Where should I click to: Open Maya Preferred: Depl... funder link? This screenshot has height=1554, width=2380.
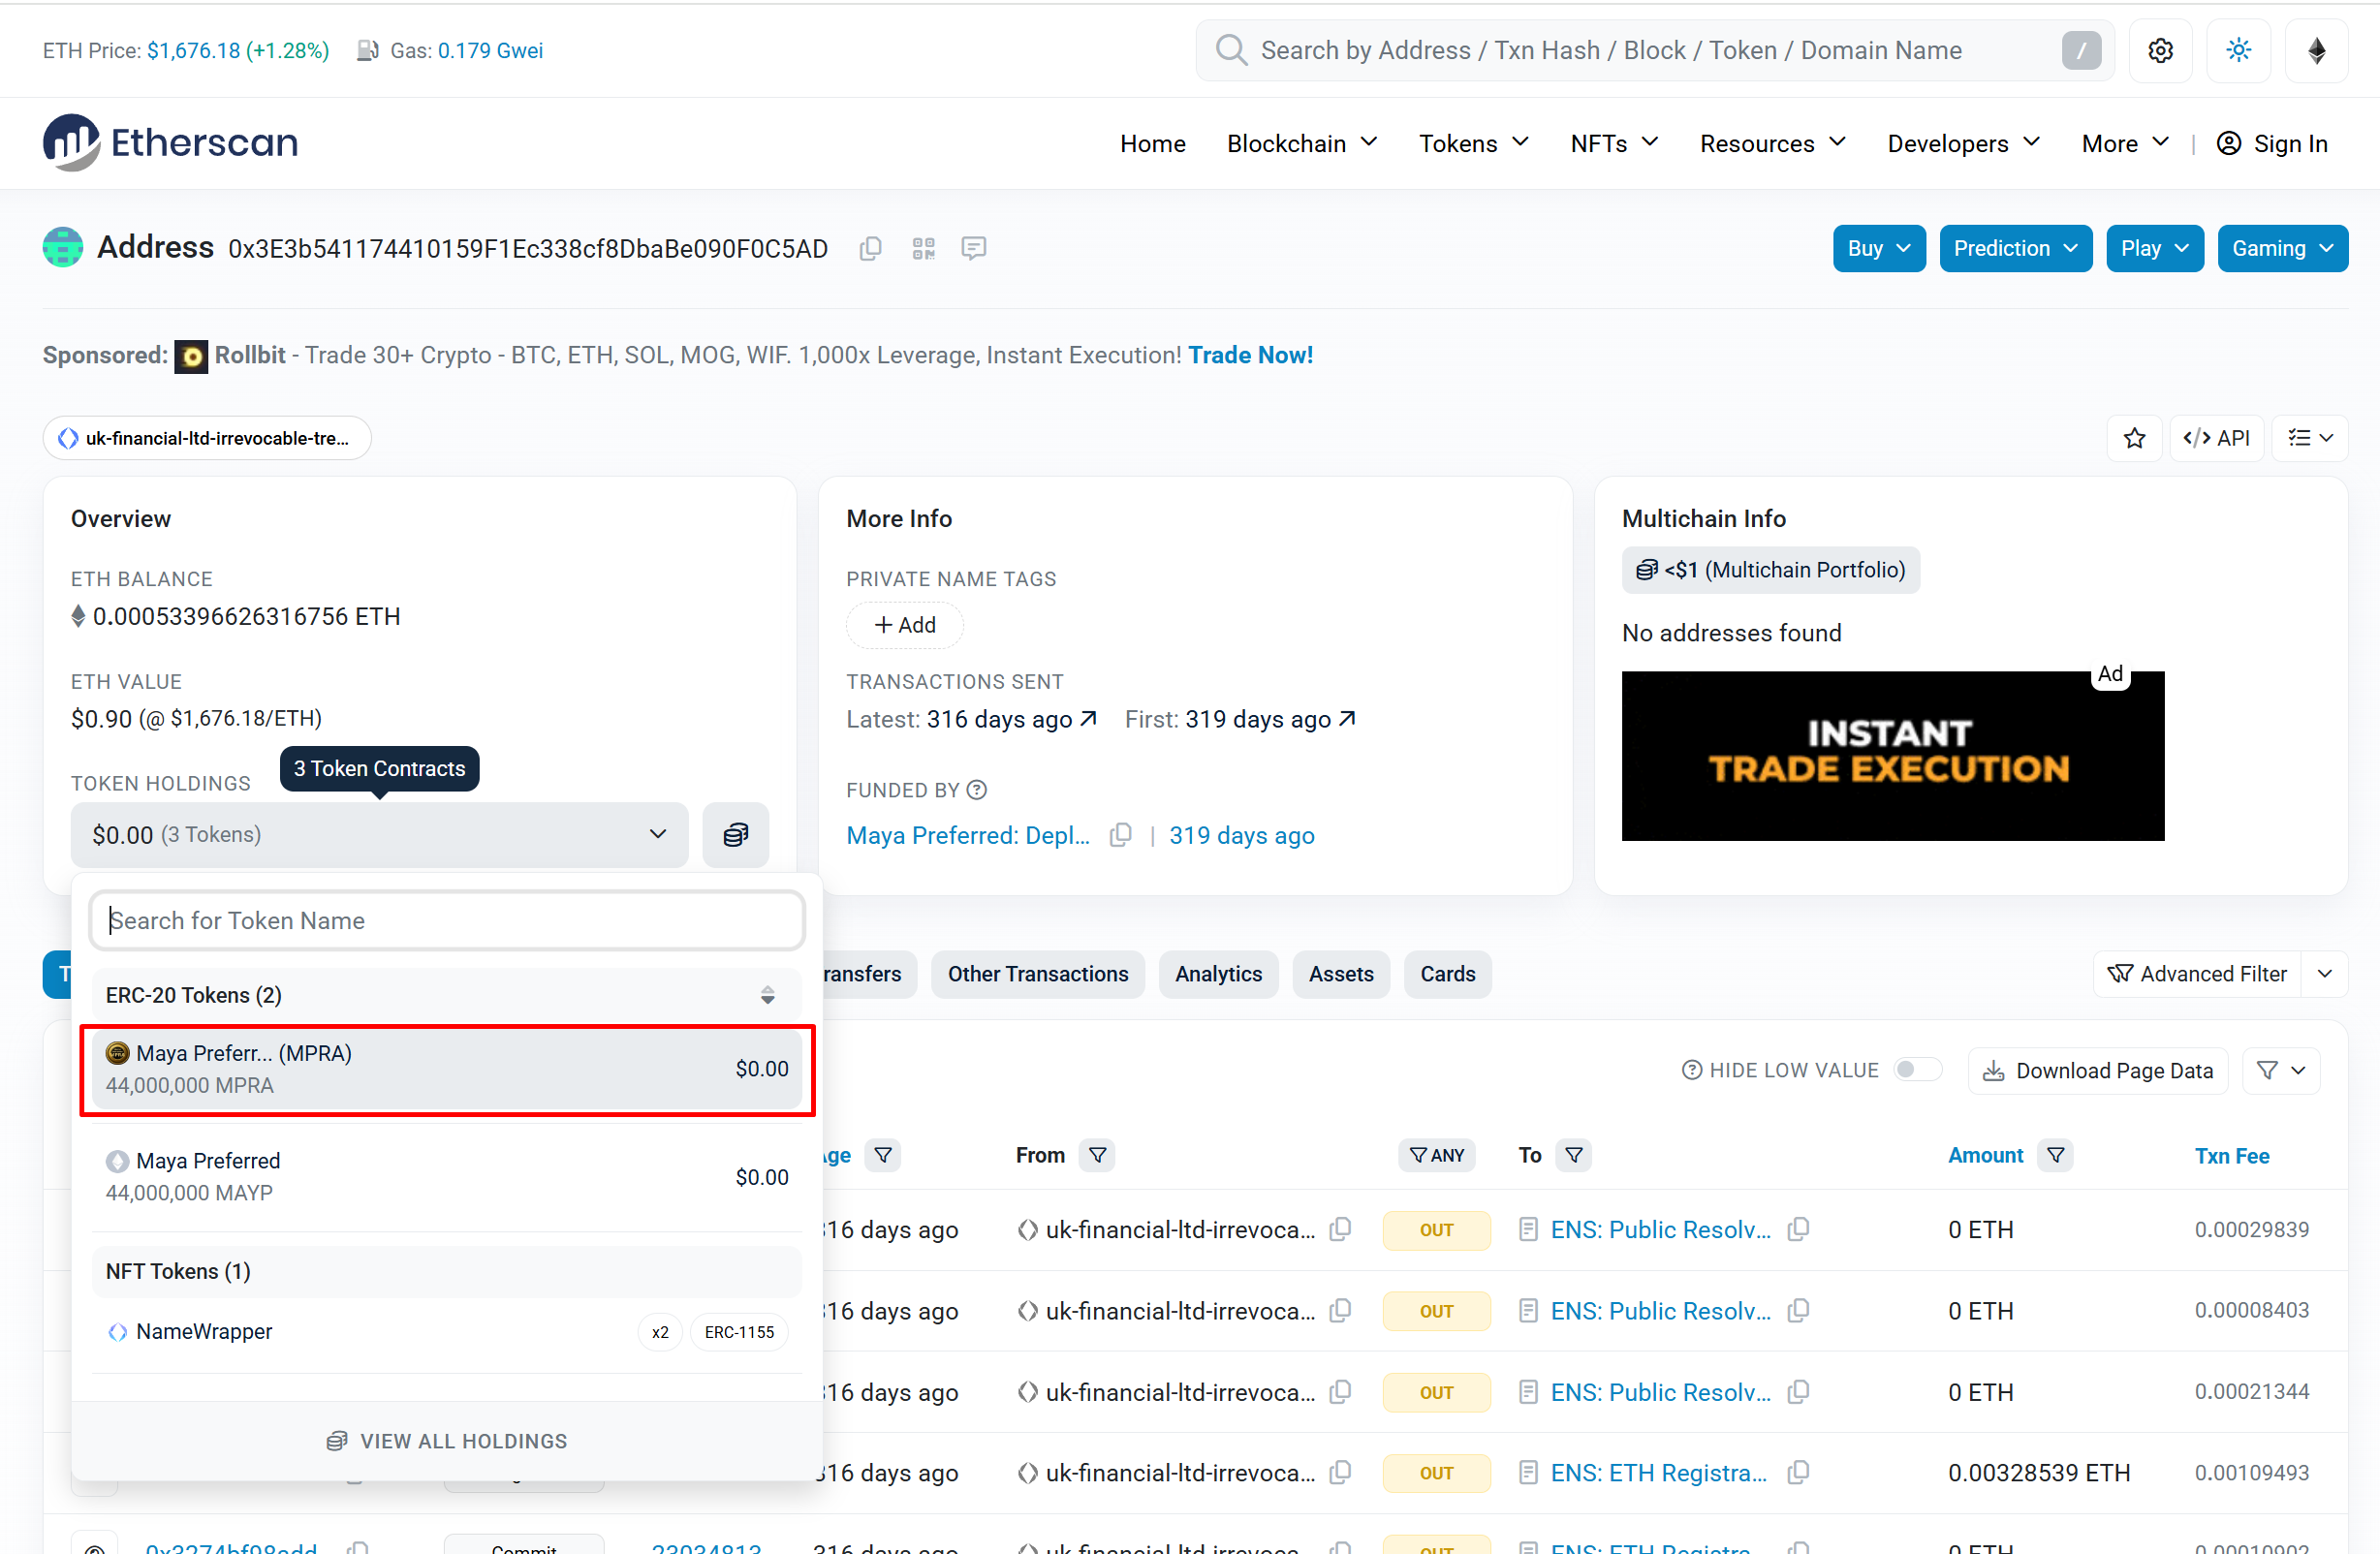[x=967, y=835]
